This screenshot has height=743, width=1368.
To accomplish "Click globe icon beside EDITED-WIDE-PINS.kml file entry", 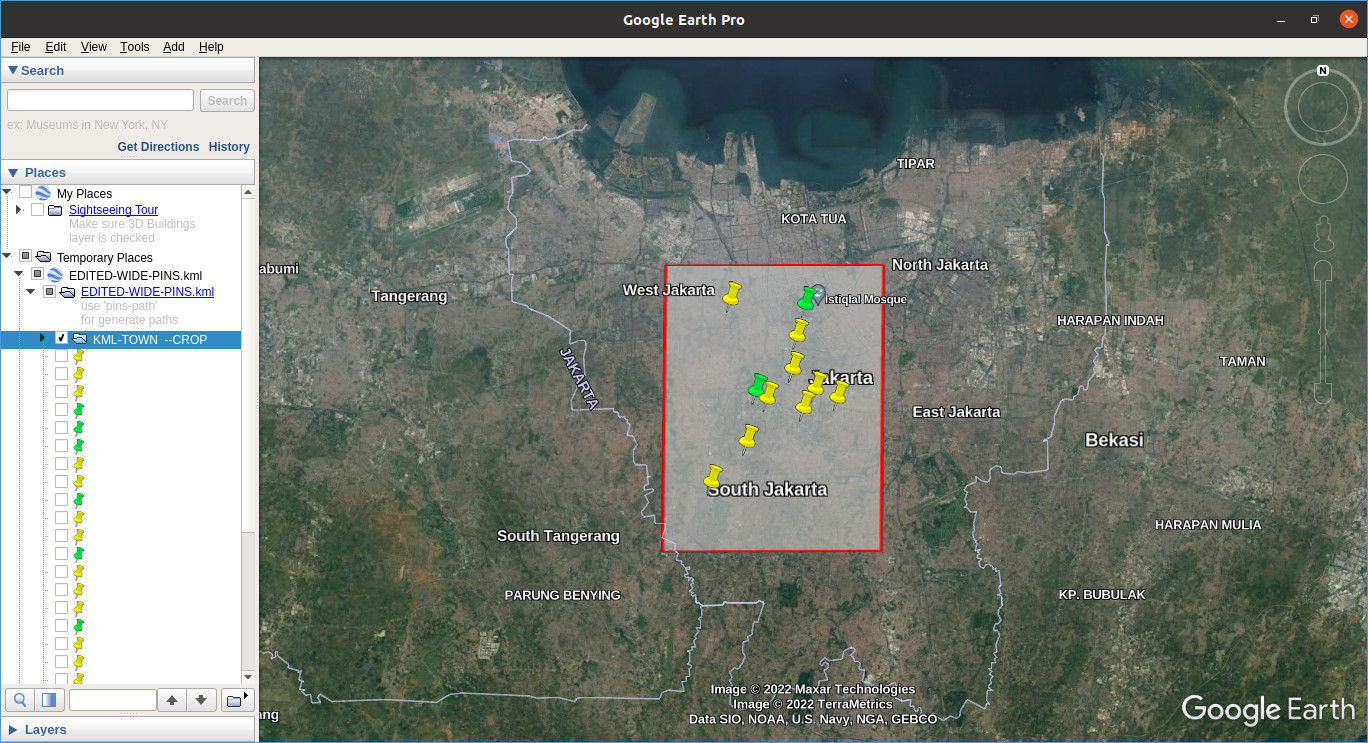I will point(55,274).
